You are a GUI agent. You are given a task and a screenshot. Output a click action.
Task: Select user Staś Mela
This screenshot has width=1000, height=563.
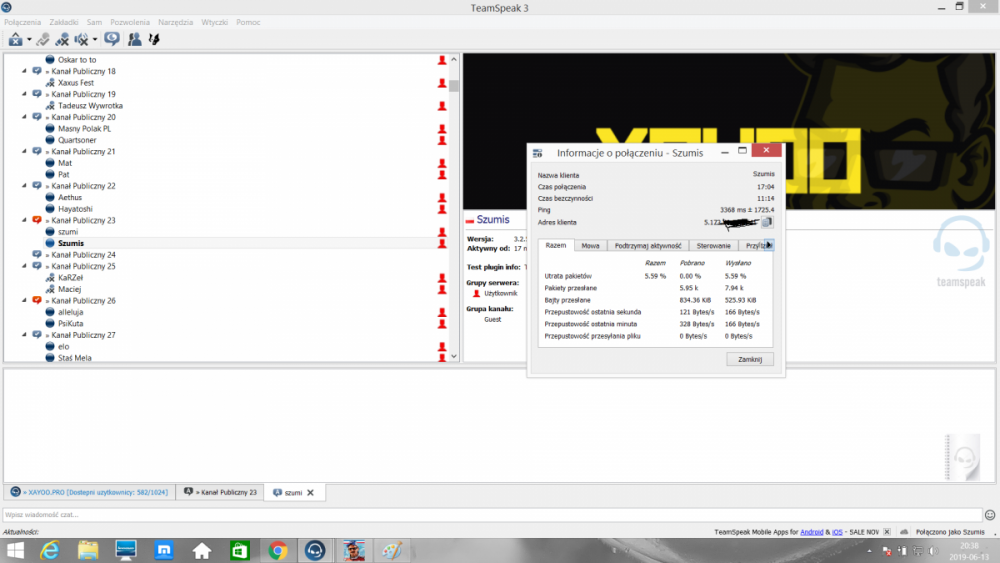point(75,358)
